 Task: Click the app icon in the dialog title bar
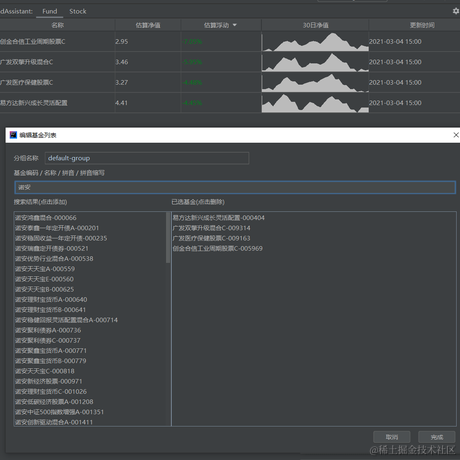13,135
